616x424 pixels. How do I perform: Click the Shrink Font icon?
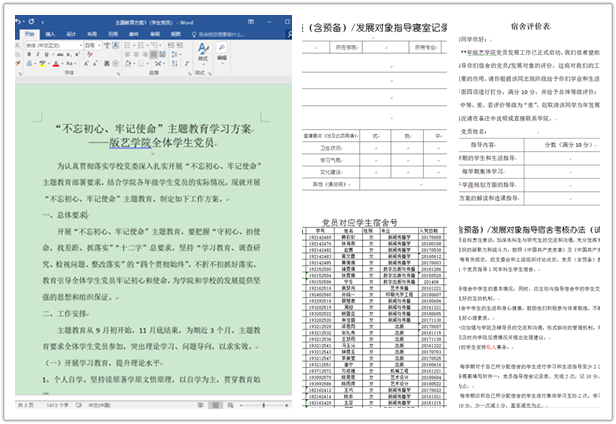[95, 63]
